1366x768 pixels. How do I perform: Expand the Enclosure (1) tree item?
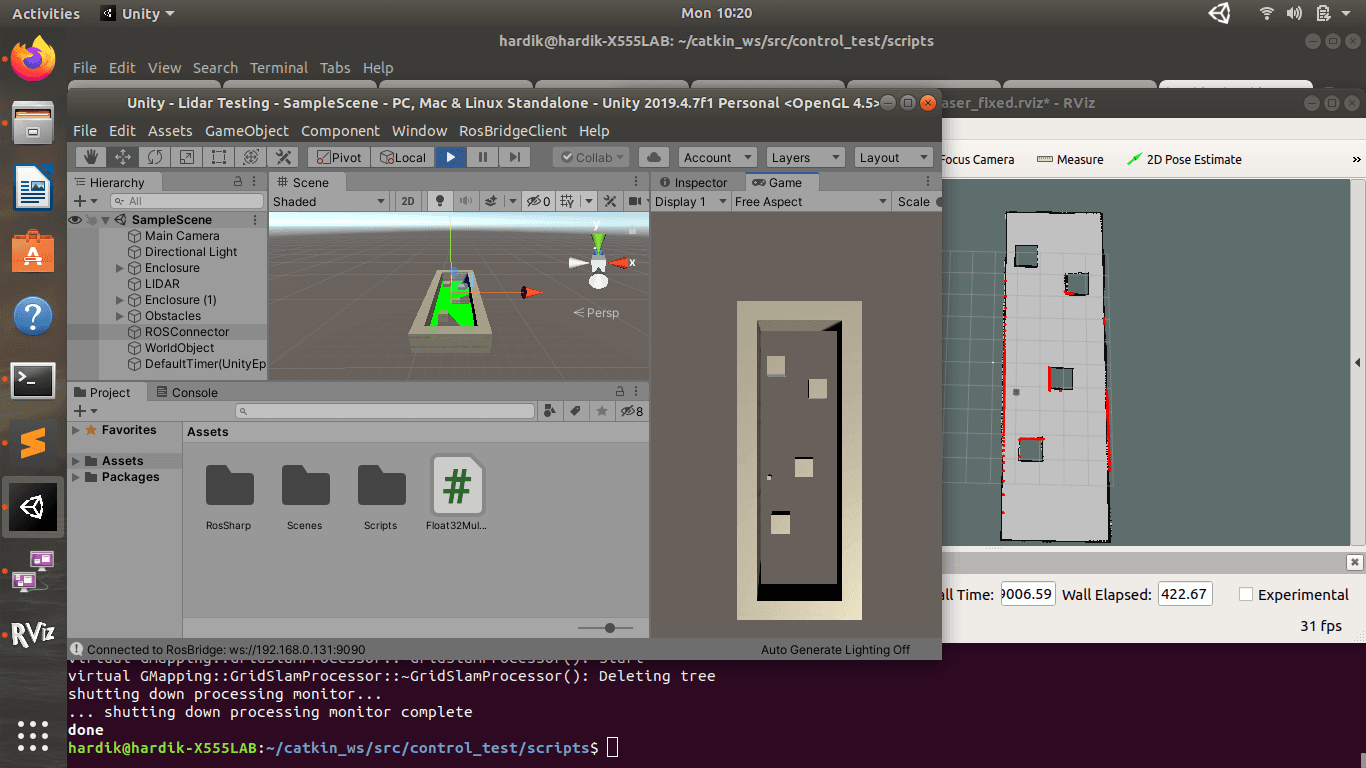coord(120,300)
